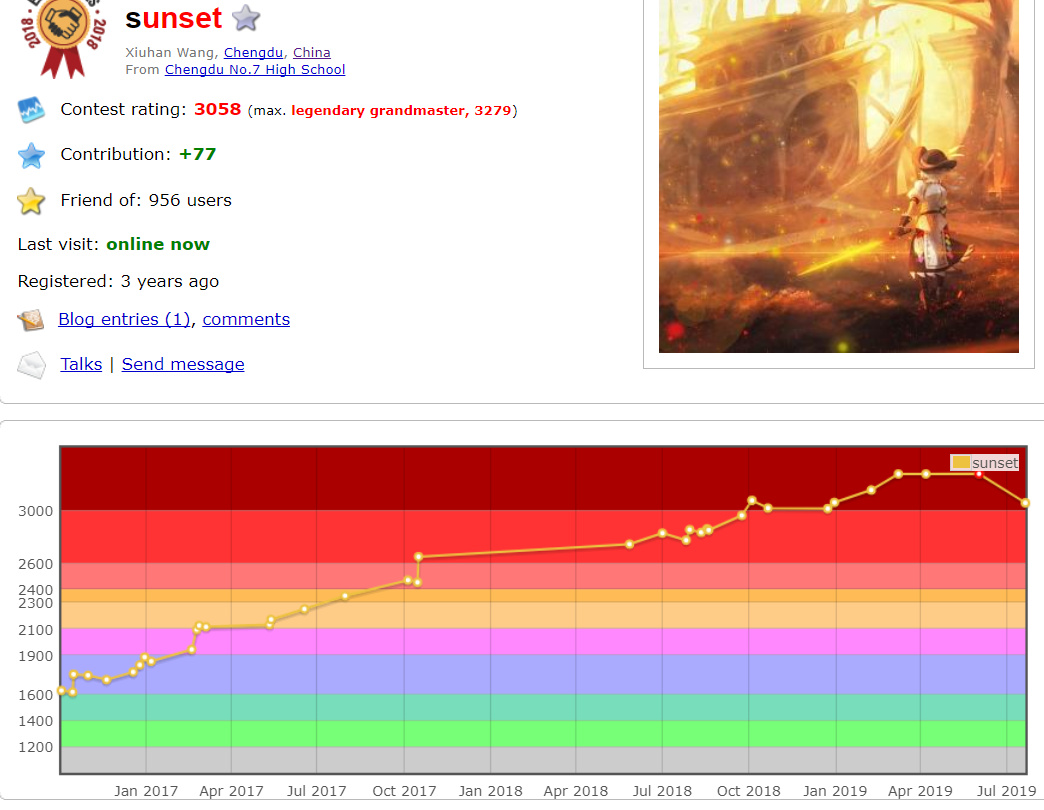Image resolution: width=1044 pixels, height=810 pixels.
Task: Click the contest rating chart icon
Action: click(31, 110)
